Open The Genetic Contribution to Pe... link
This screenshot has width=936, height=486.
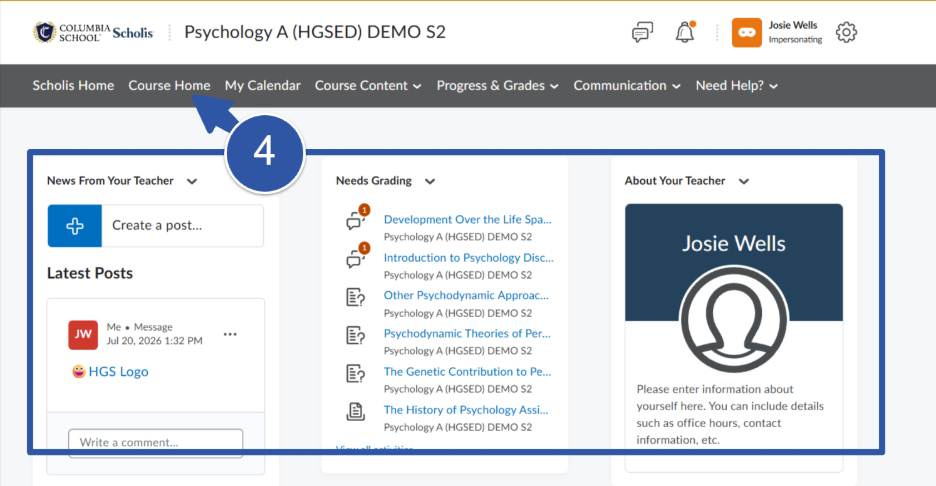click(467, 371)
